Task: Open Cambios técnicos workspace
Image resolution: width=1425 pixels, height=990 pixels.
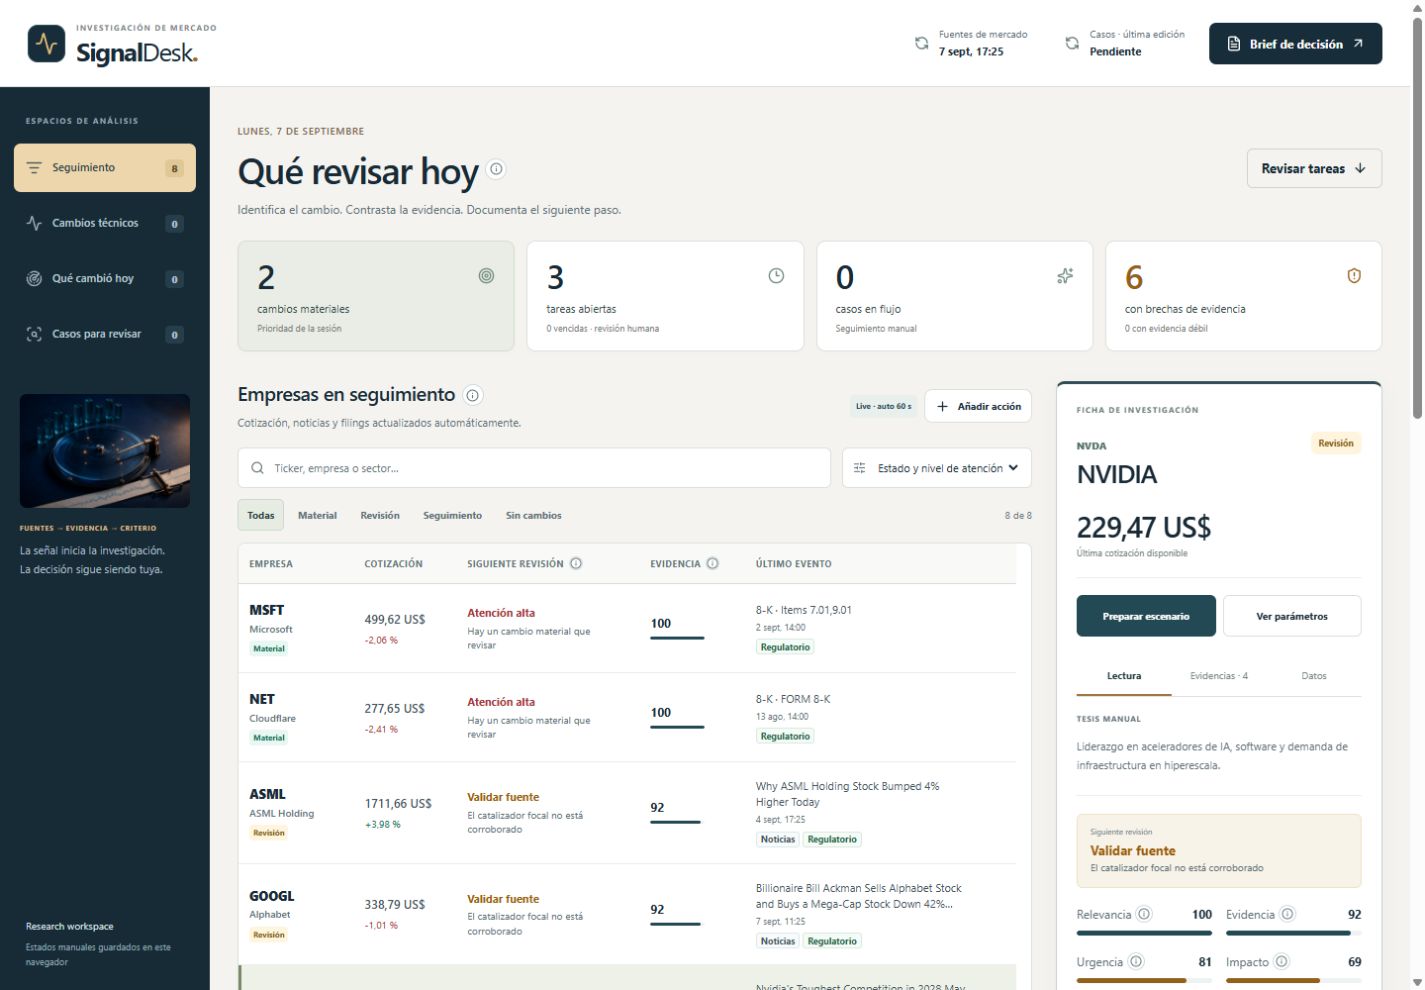Action: point(105,223)
